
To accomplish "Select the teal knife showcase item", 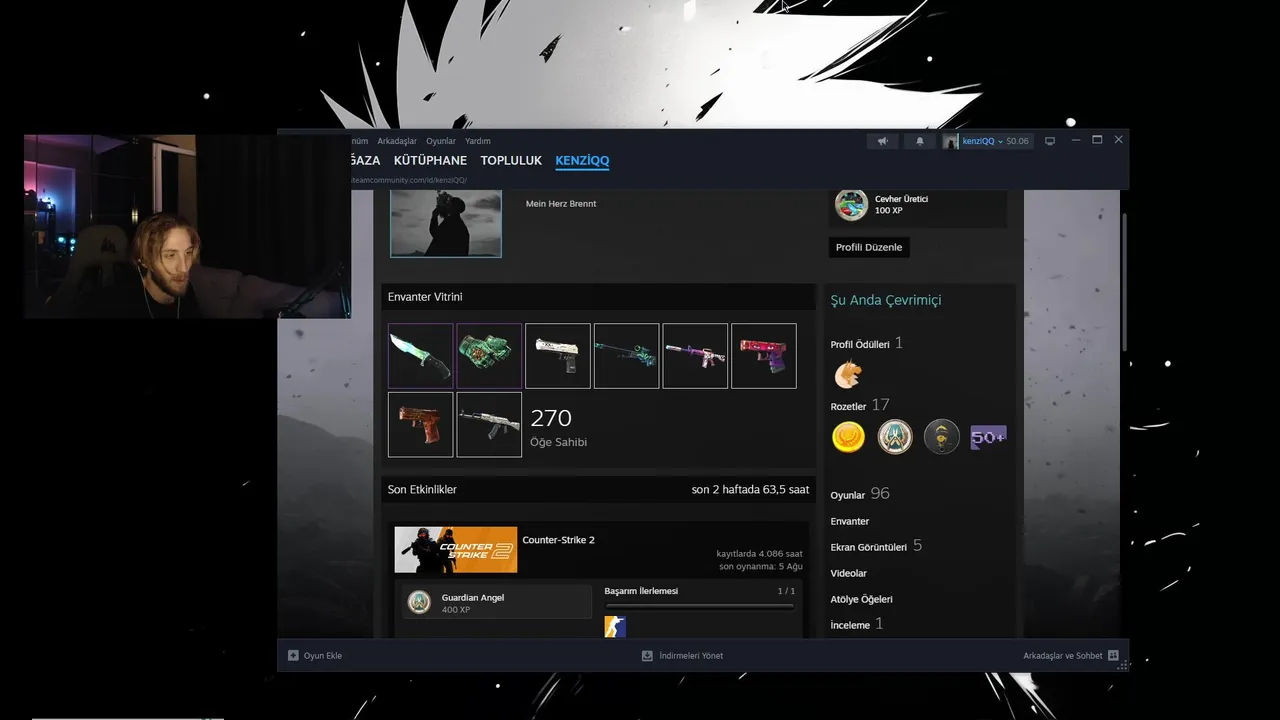I will [x=420, y=355].
